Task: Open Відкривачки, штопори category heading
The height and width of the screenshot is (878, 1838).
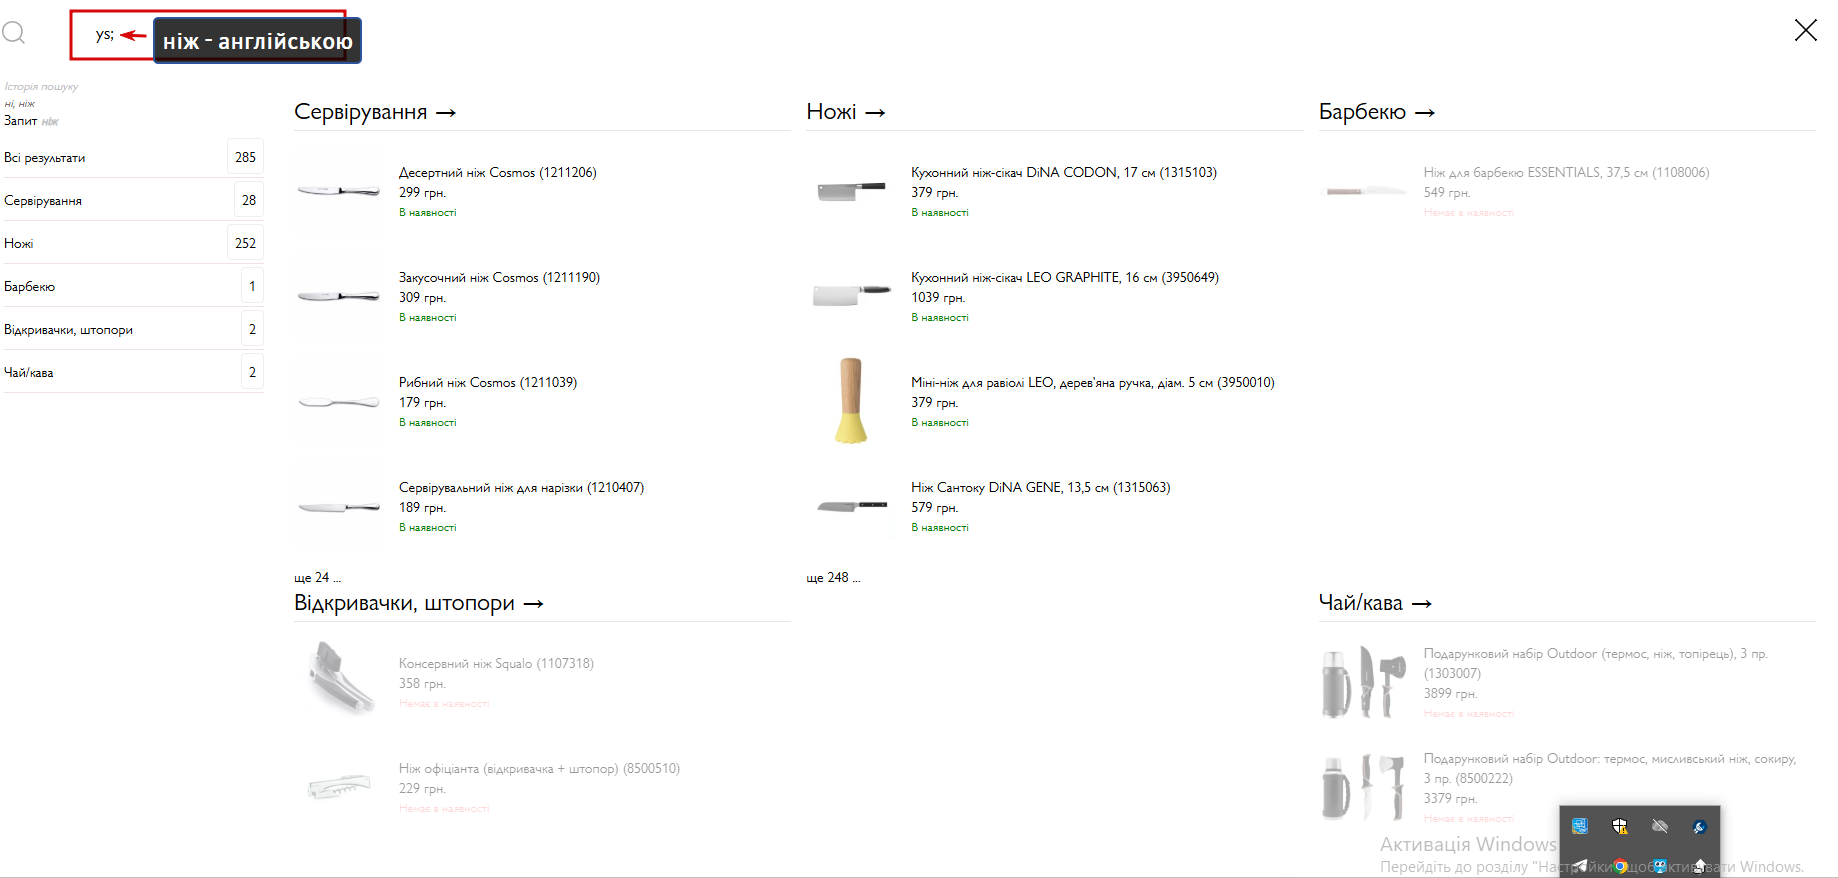Action: click(x=419, y=603)
